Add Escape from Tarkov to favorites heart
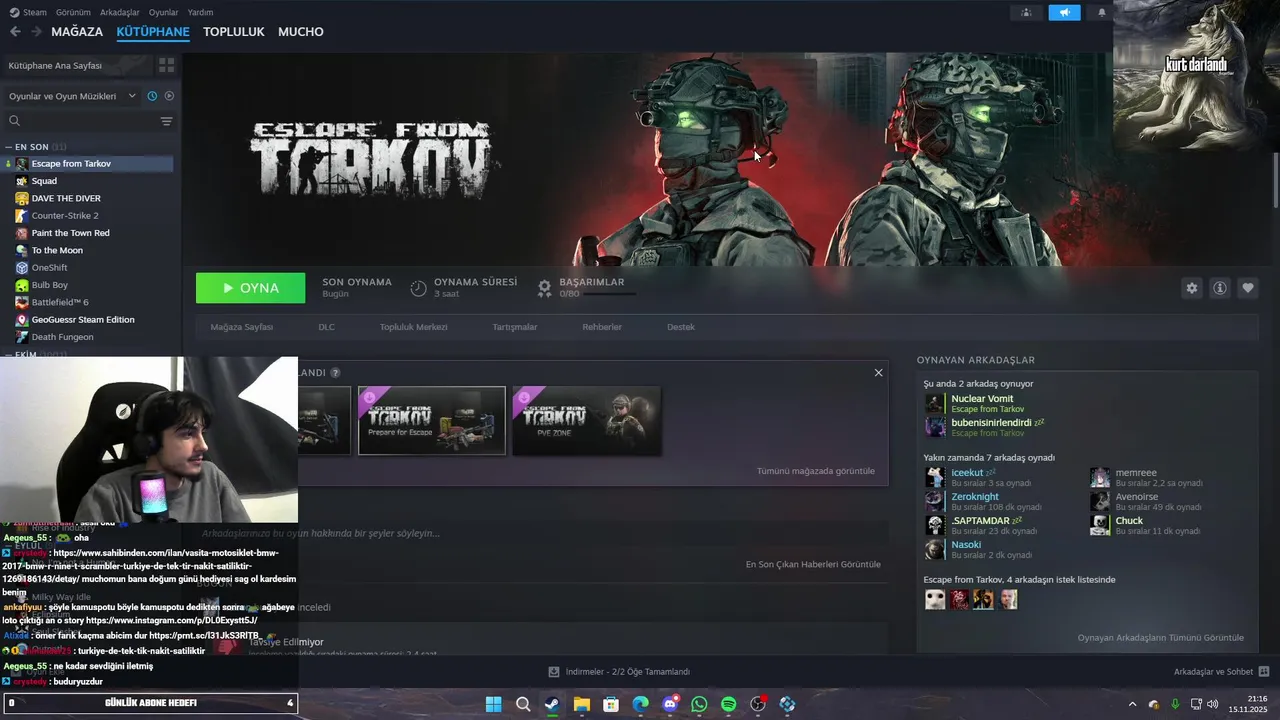This screenshot has height=720, width=1280. 1247,288
